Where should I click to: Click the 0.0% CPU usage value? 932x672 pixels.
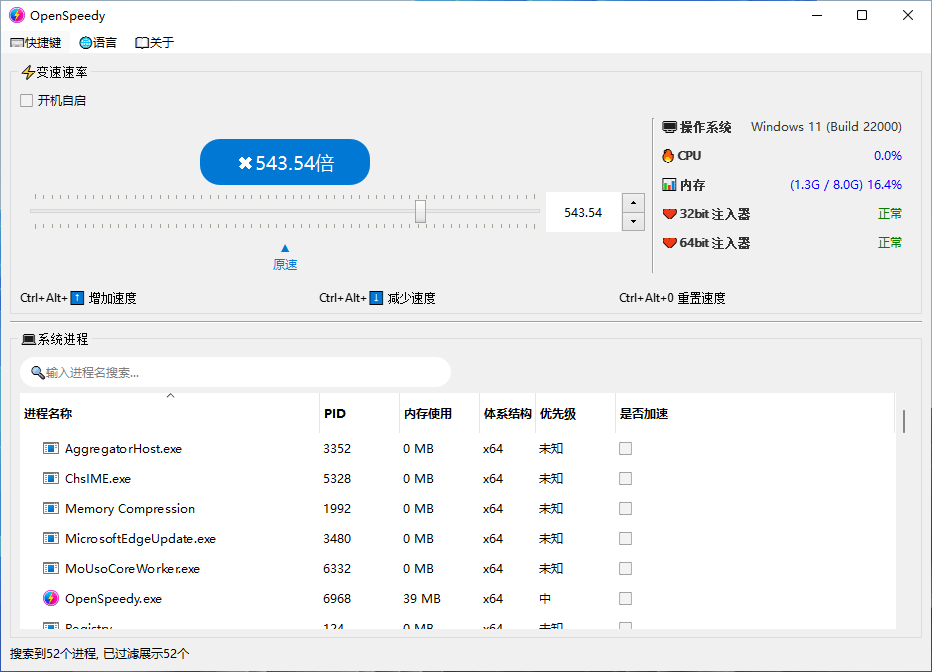(x=887, y=156)
